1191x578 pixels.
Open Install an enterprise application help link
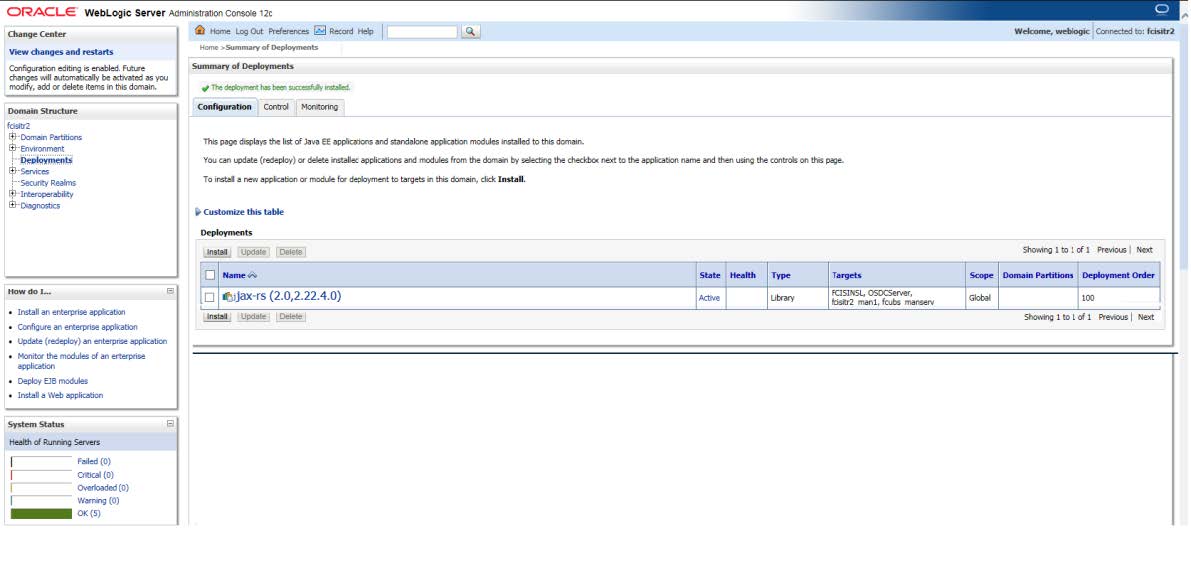71,312
